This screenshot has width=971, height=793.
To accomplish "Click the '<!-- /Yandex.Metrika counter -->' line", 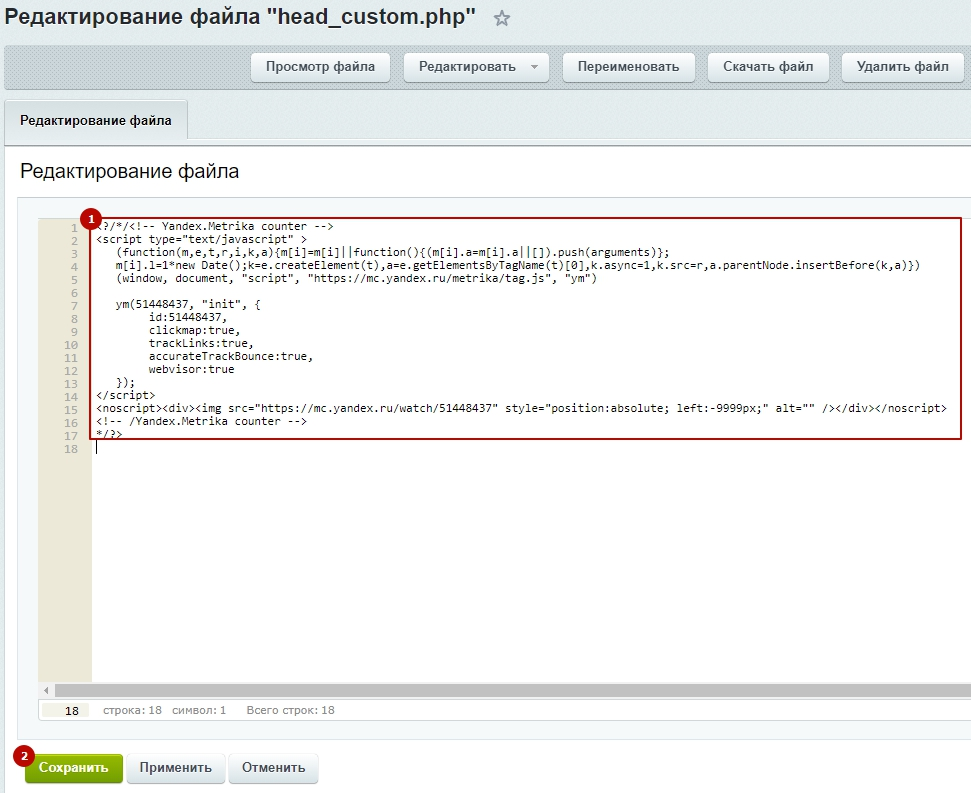I will pos(201,421).
